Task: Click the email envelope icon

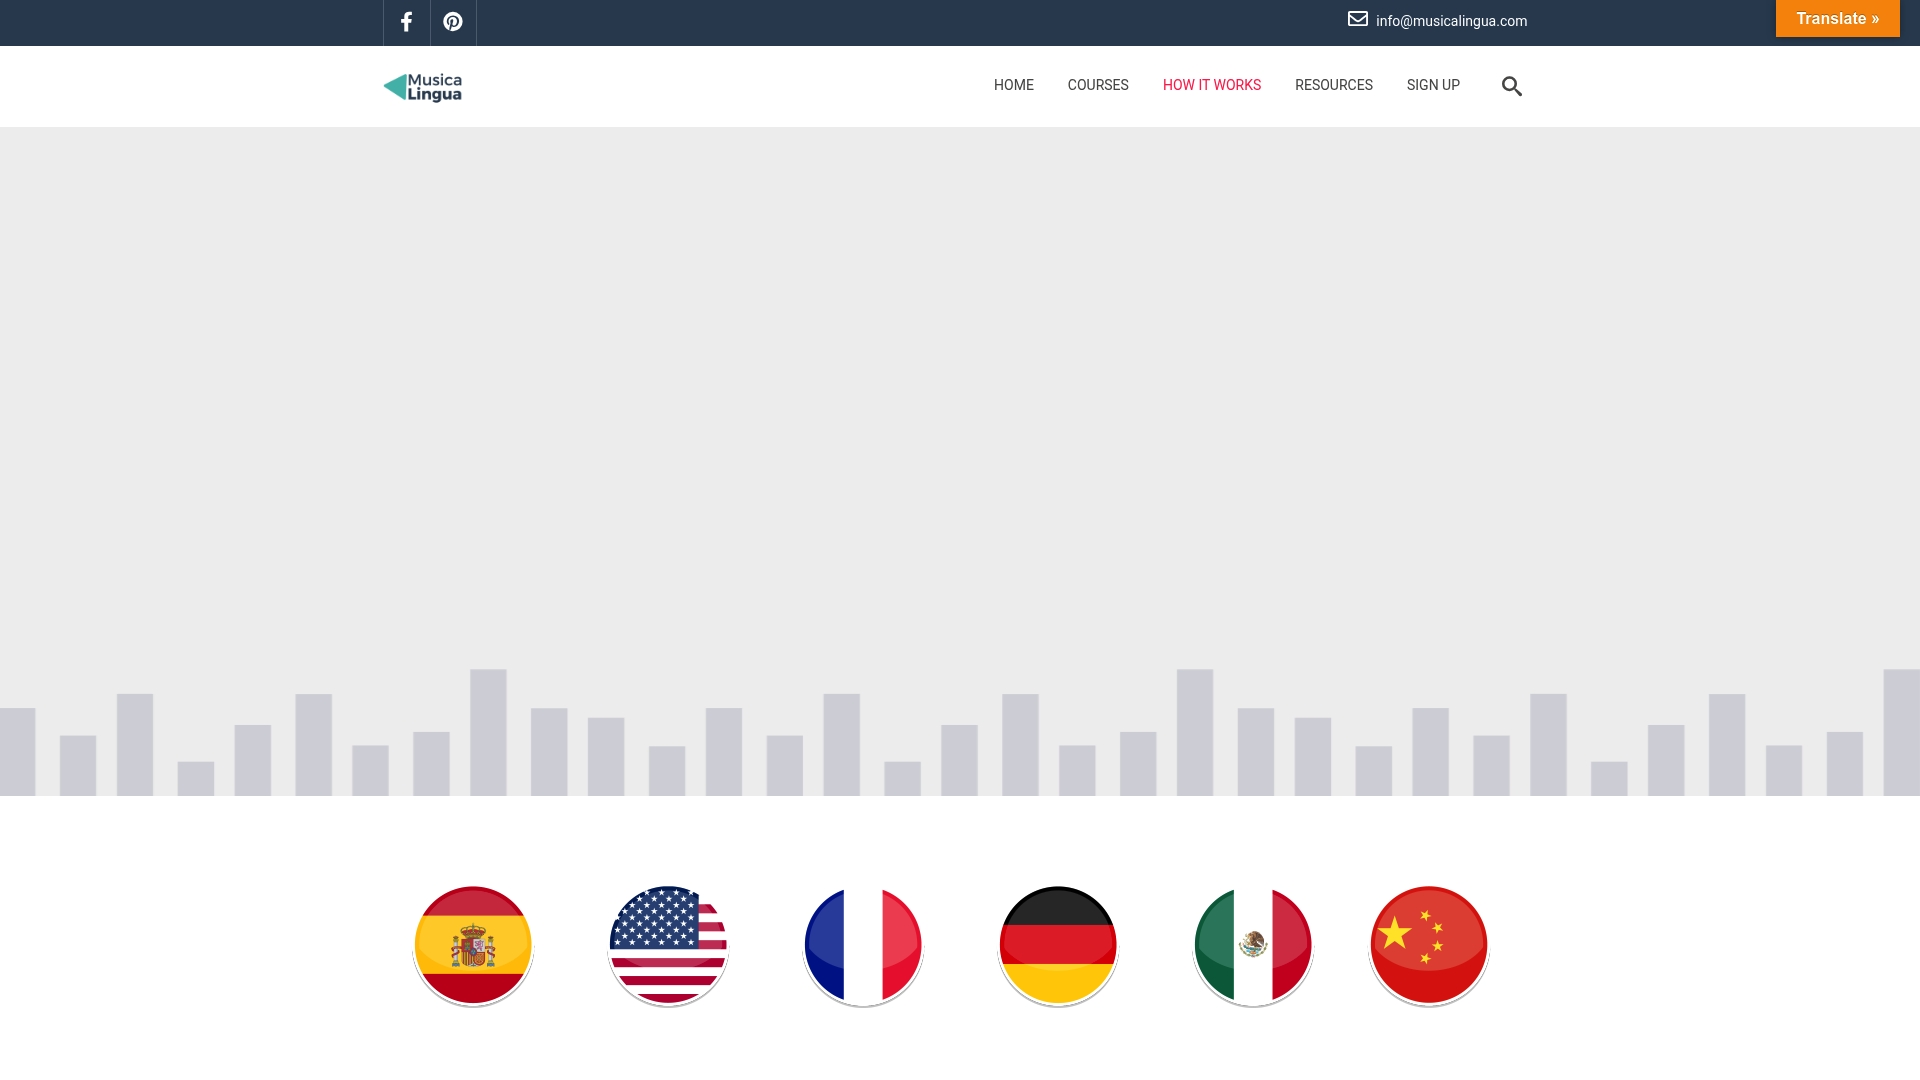Action: point(1356,18)
